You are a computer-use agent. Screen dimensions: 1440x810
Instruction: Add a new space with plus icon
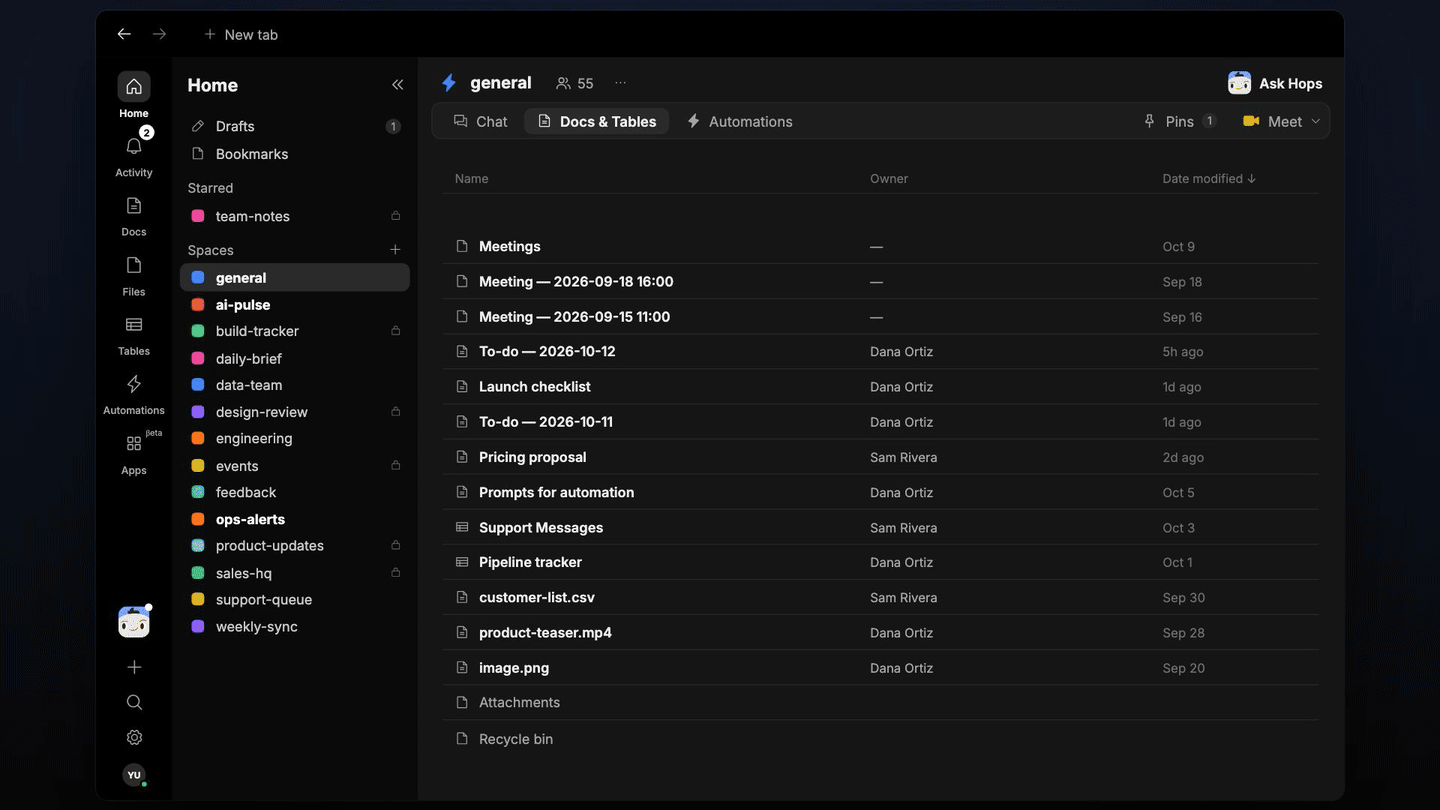tap(395, 250)
